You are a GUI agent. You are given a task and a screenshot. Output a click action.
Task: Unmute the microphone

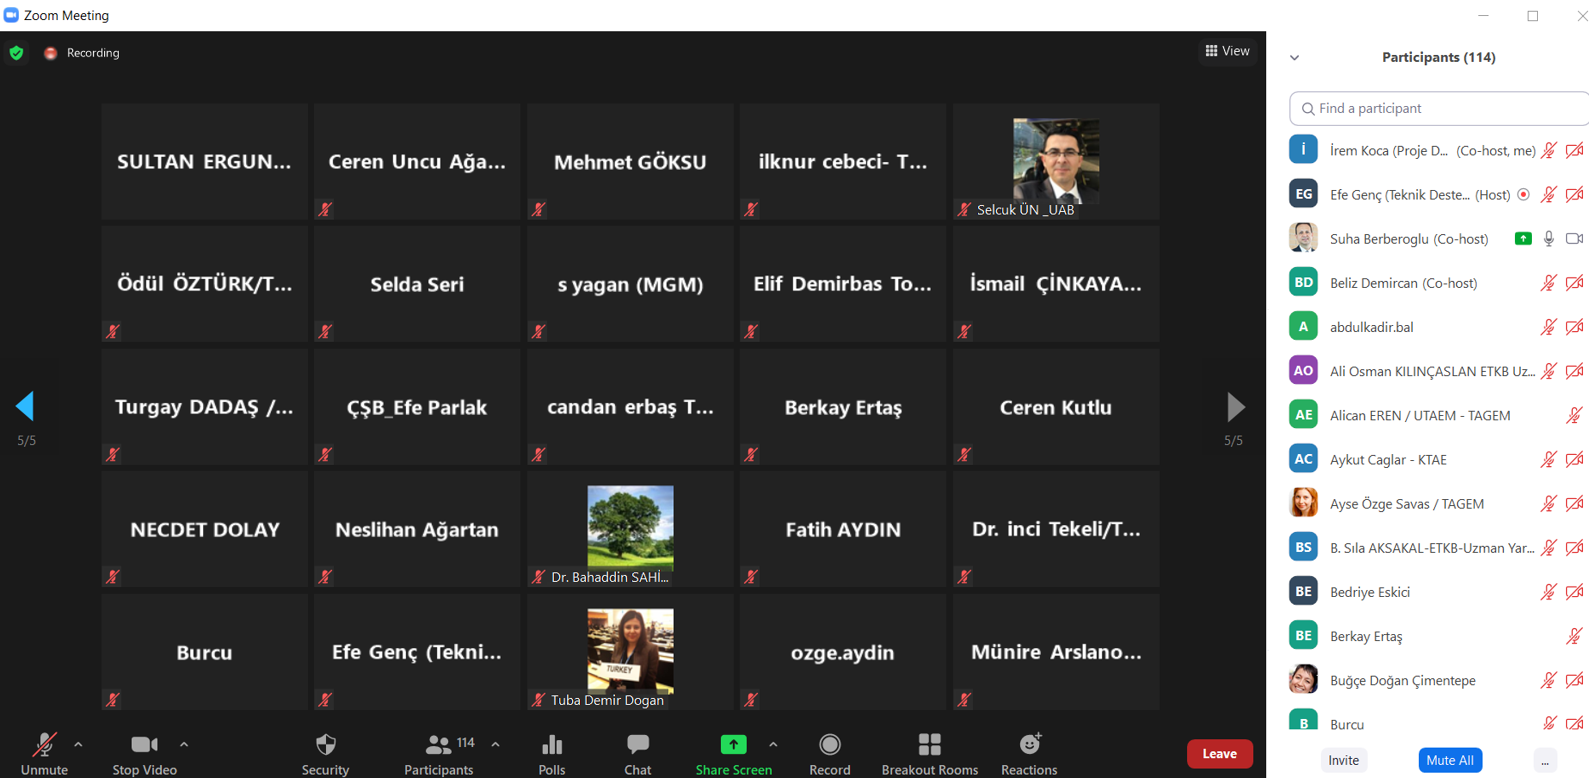(x=44, y=753)
